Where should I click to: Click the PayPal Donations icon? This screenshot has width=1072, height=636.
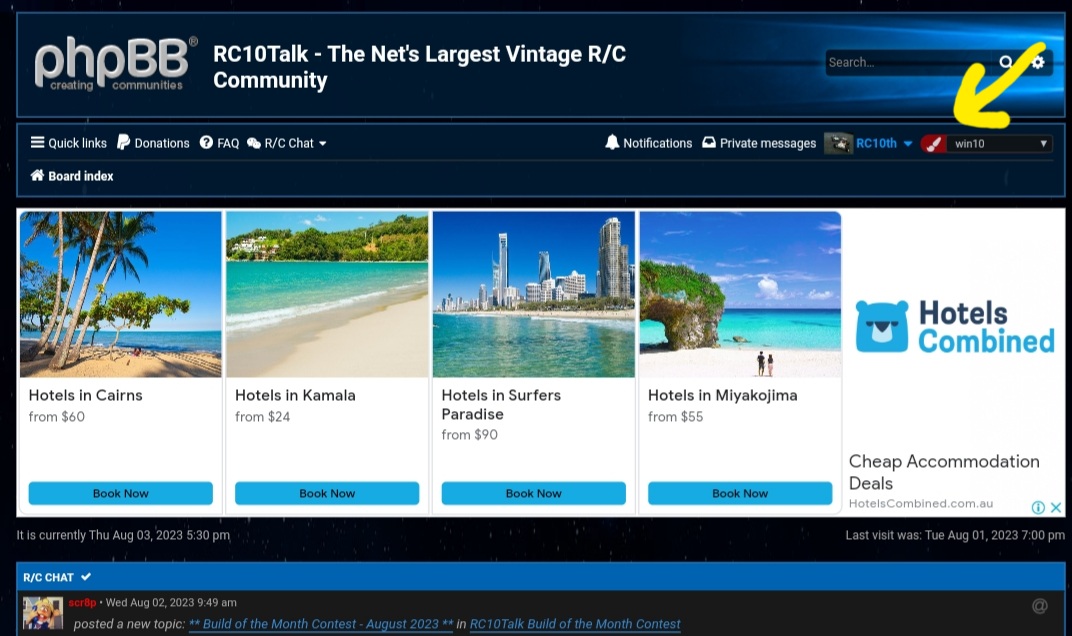click(123, 142)
